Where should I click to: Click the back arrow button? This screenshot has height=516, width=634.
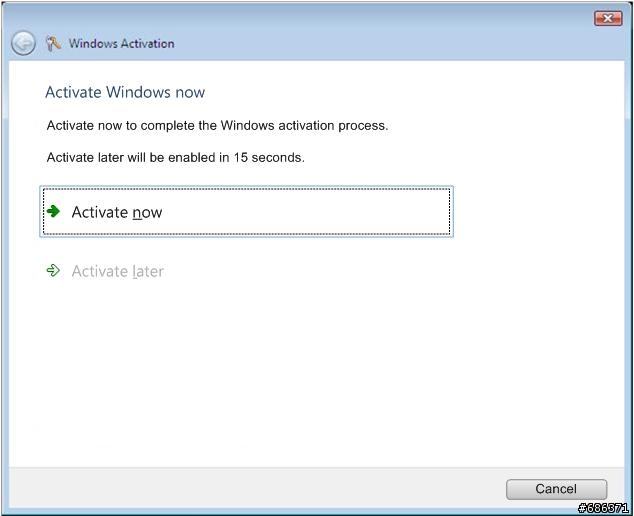23,43
